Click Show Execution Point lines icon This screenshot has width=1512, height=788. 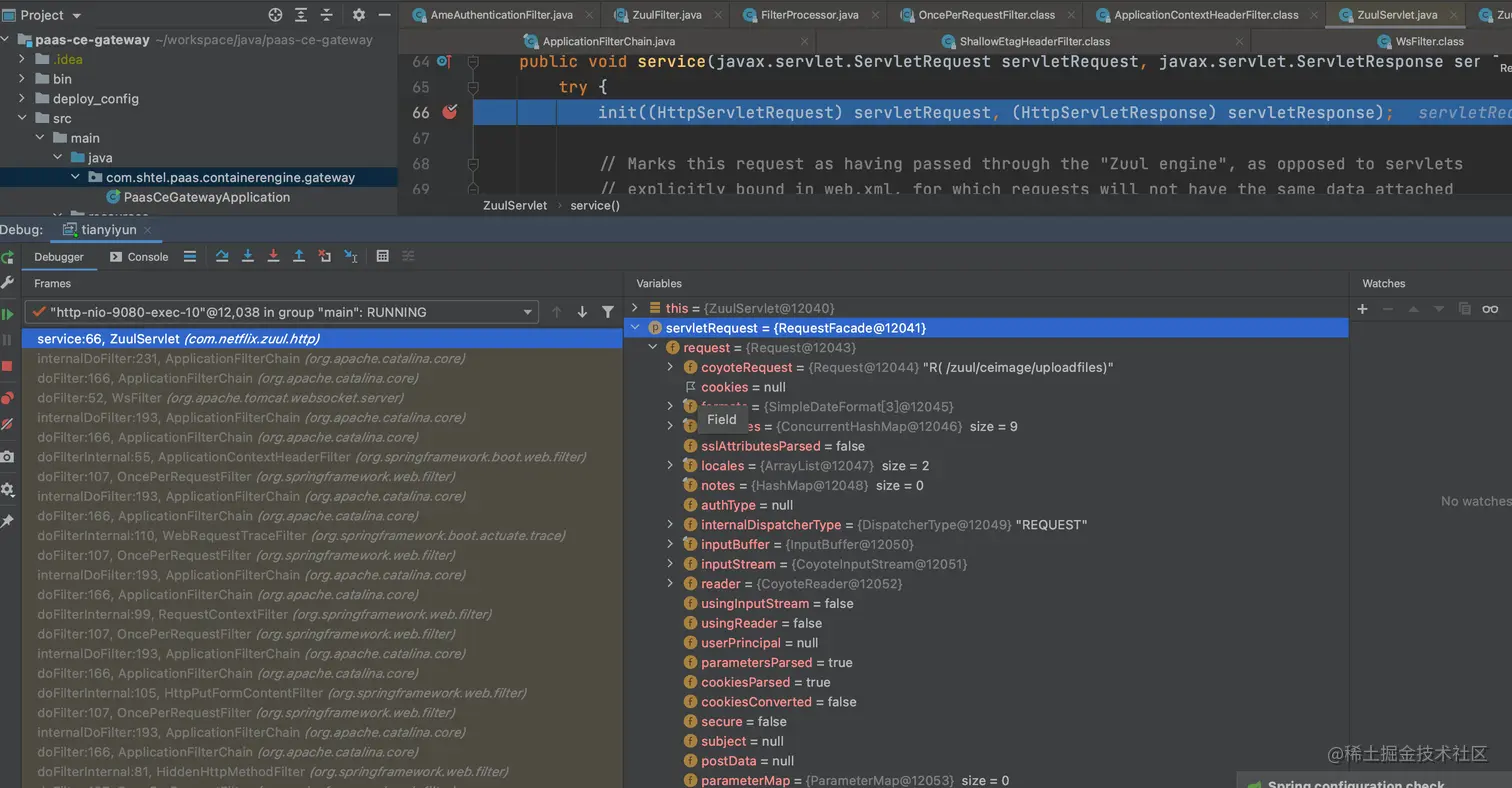[x=190, y=257]
